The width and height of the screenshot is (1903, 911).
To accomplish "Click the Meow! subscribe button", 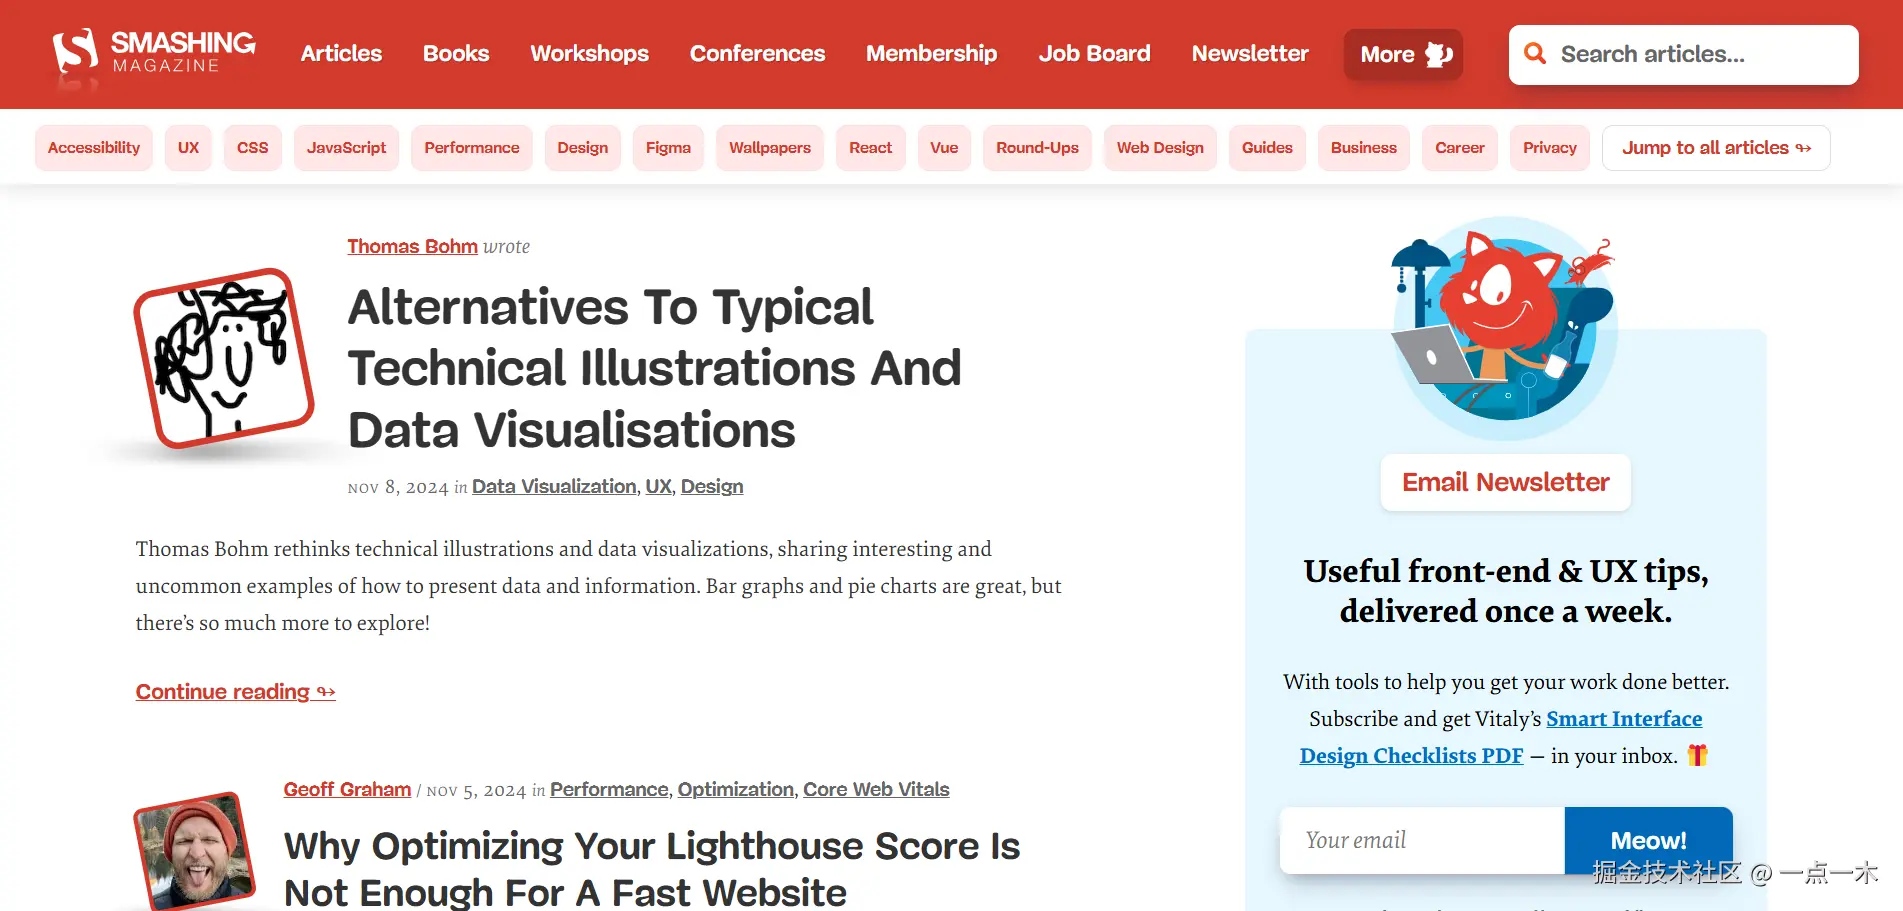I will point(1648,840).
